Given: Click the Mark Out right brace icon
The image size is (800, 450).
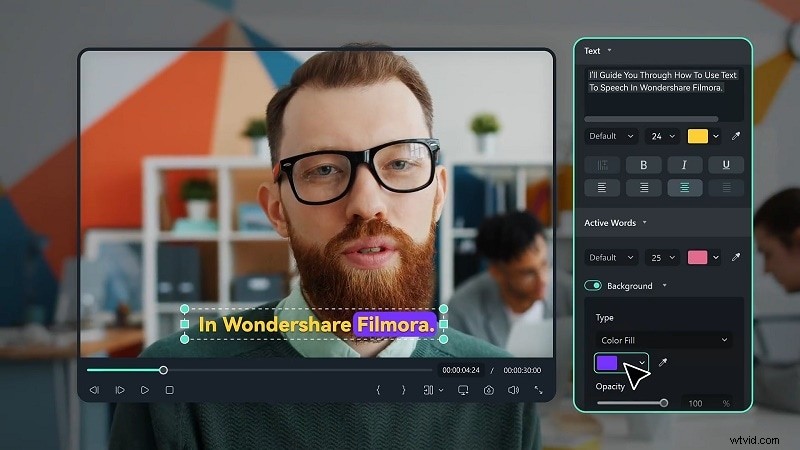Looking at the screenshot, I should [403, 390].
